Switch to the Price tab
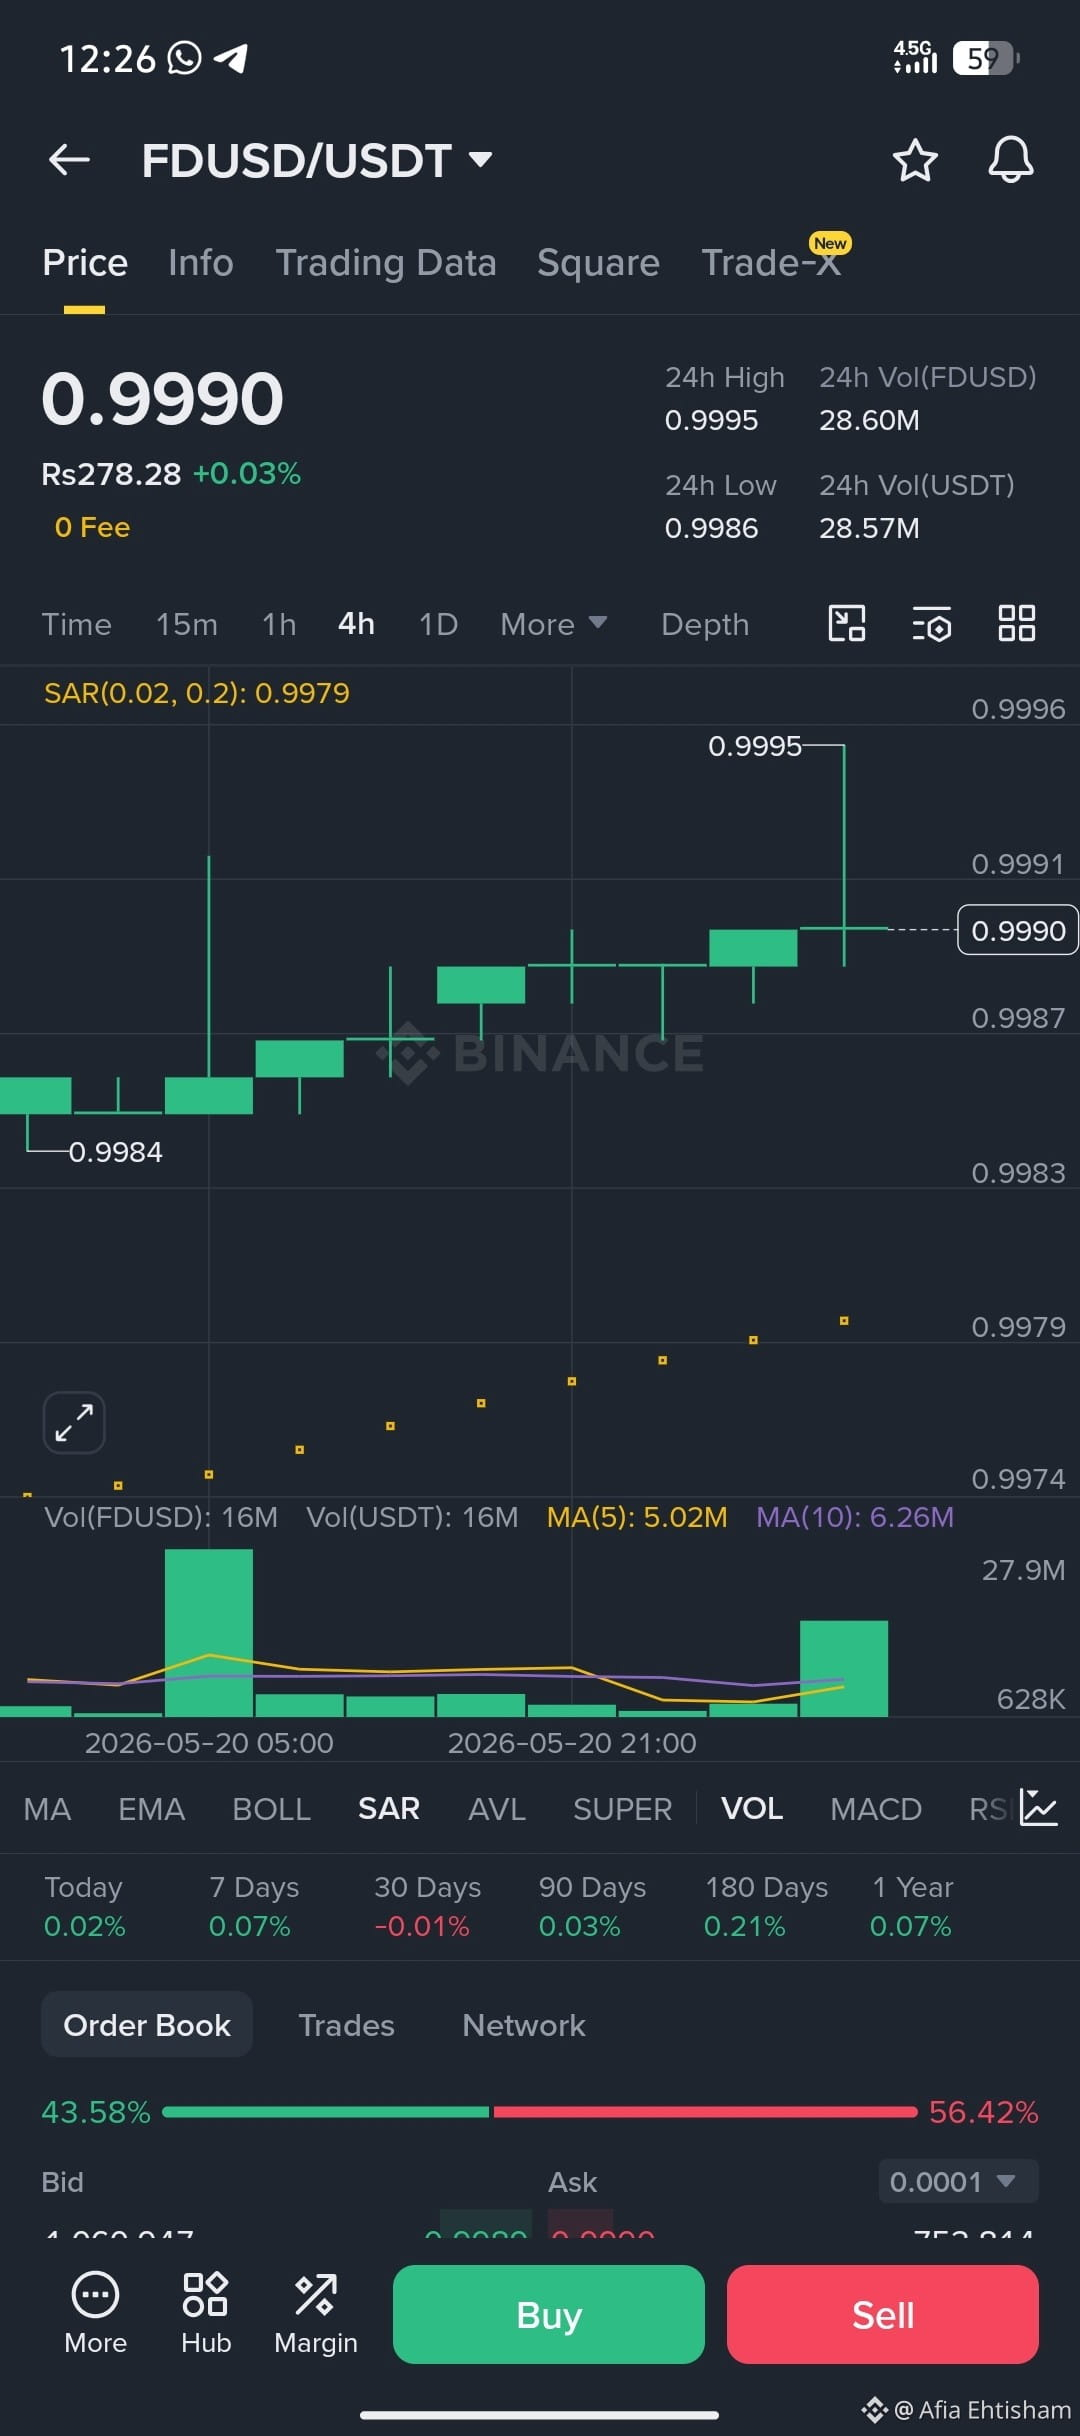Image resolution: width=1080 pixels, height=2436 pixels. 85,262
